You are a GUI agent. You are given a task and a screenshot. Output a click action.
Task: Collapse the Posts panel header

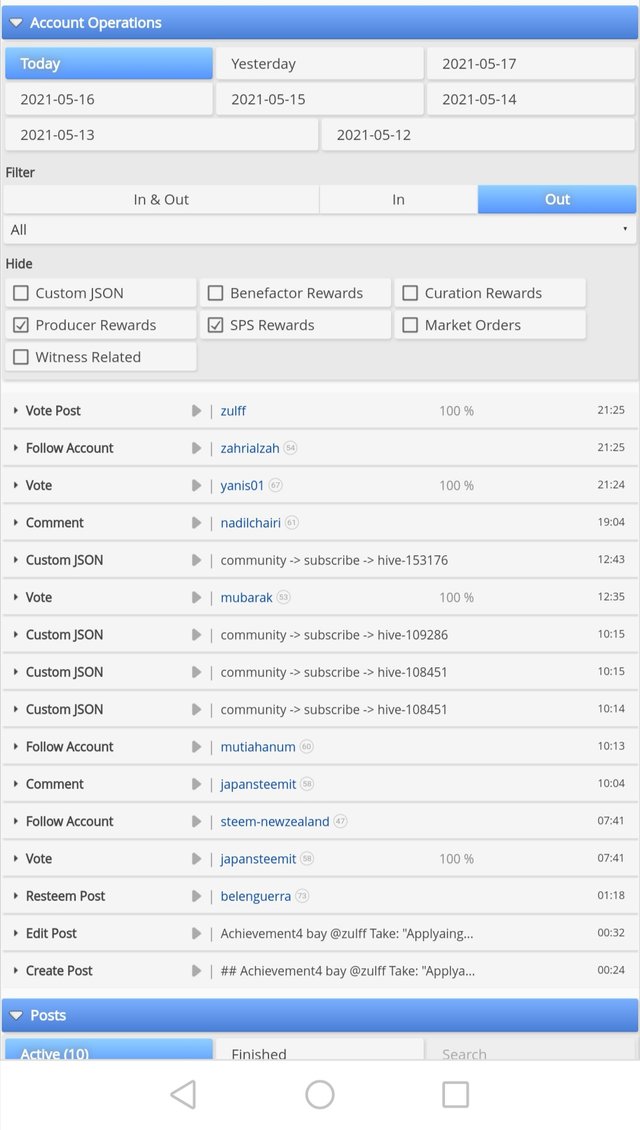320,1015
